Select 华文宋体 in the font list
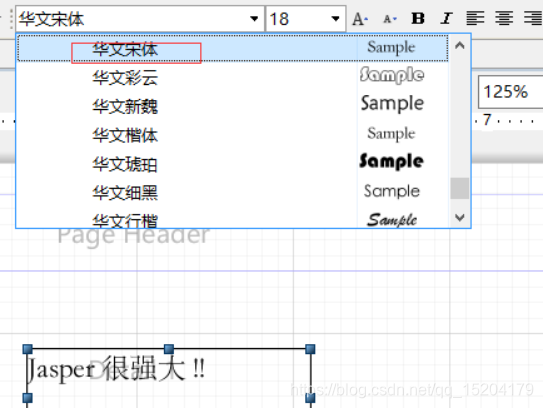The image size is (543, 408). pos(233,48)
